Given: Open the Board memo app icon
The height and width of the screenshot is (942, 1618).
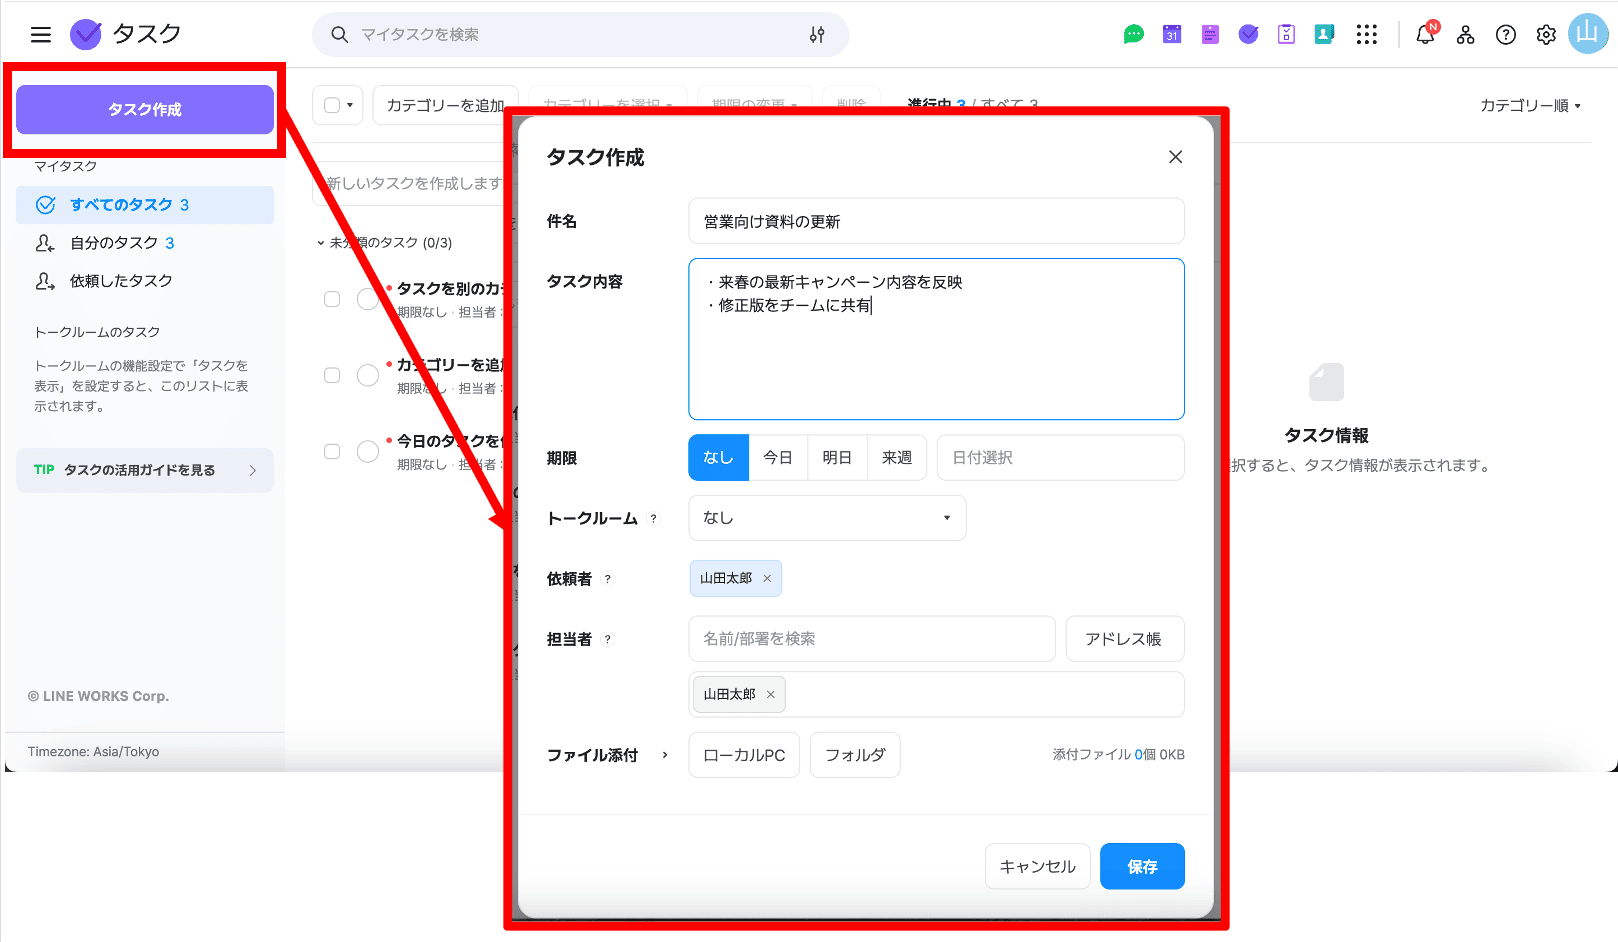Looking at the screenshot, I should click(1209, 33).
